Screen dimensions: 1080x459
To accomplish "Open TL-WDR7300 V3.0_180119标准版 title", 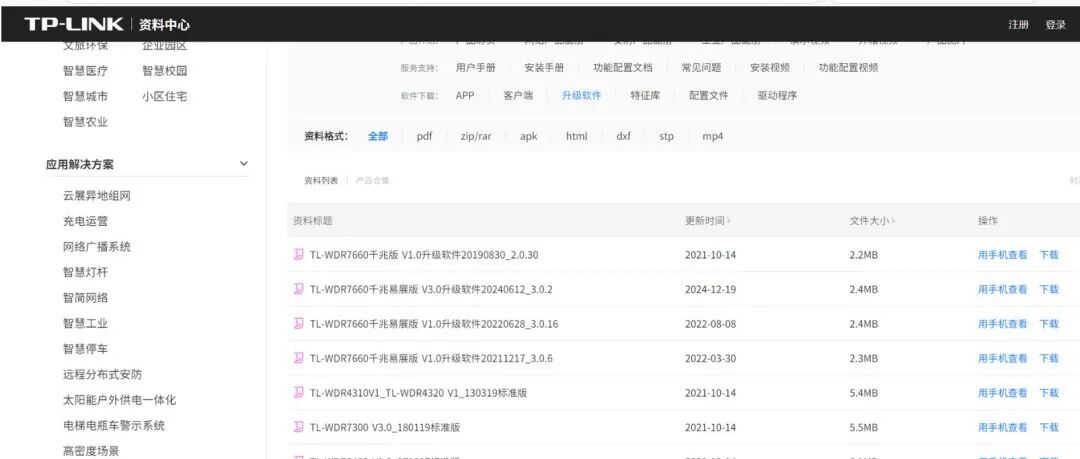I will click(x=384, y=427).
